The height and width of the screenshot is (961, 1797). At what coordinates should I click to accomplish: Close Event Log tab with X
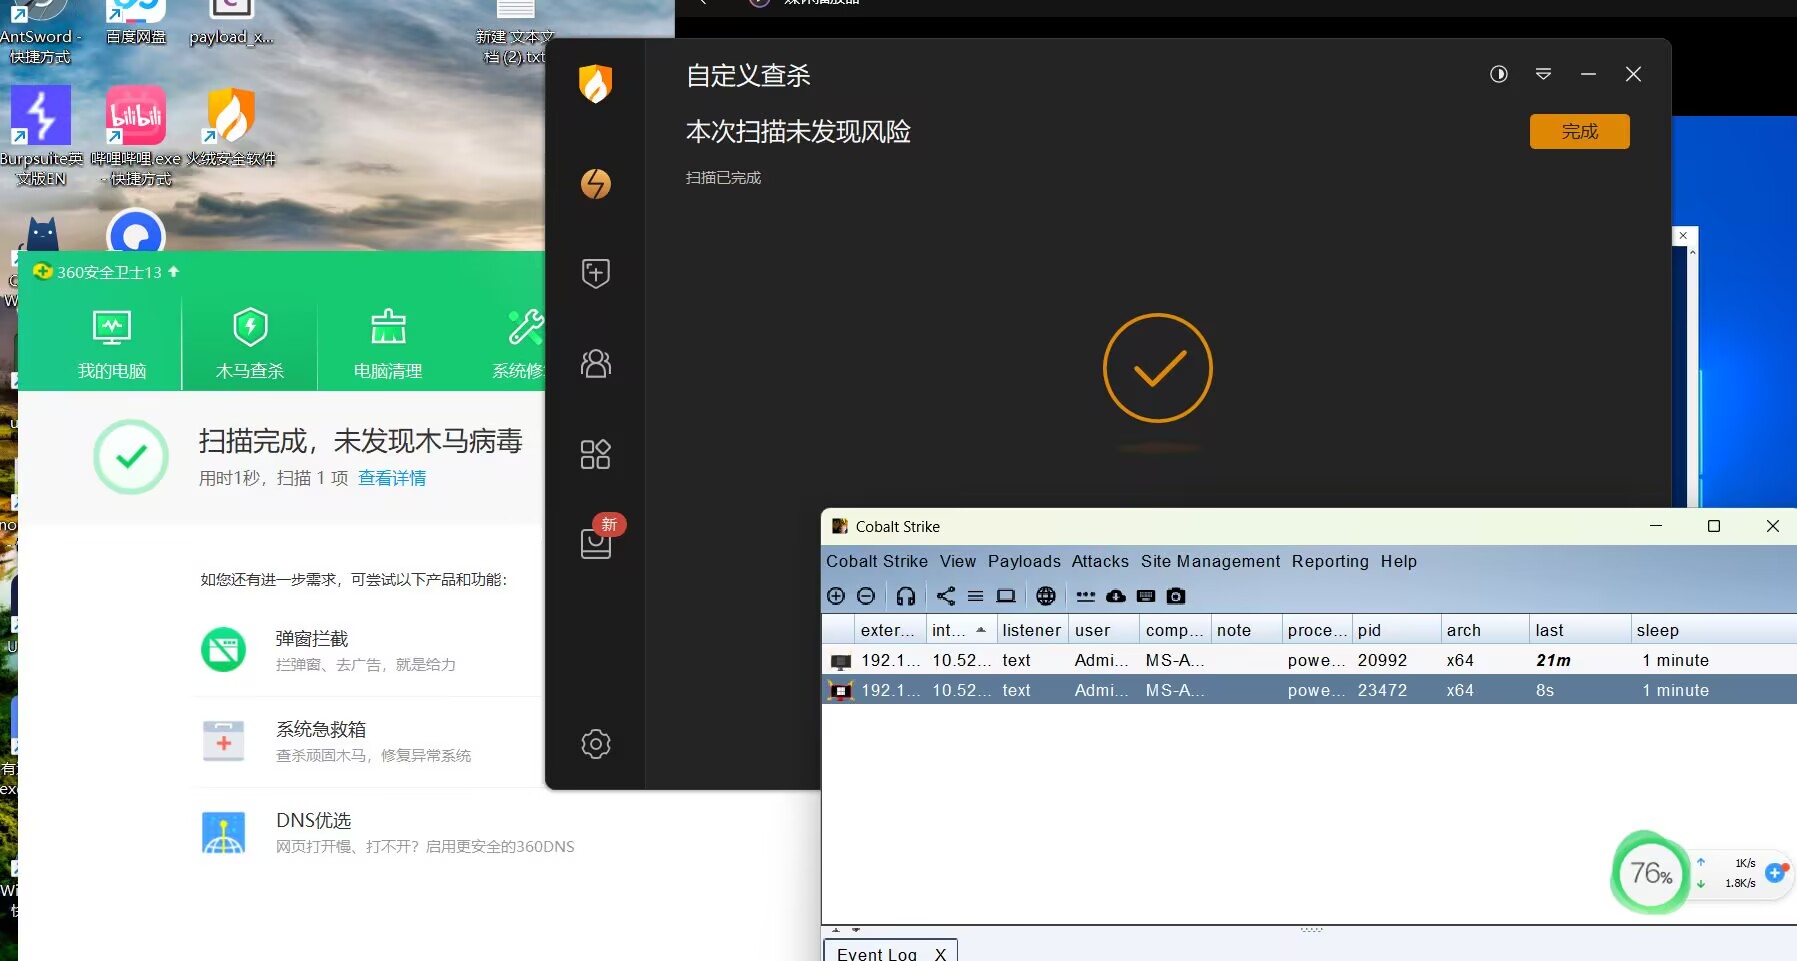click(940, 954)
